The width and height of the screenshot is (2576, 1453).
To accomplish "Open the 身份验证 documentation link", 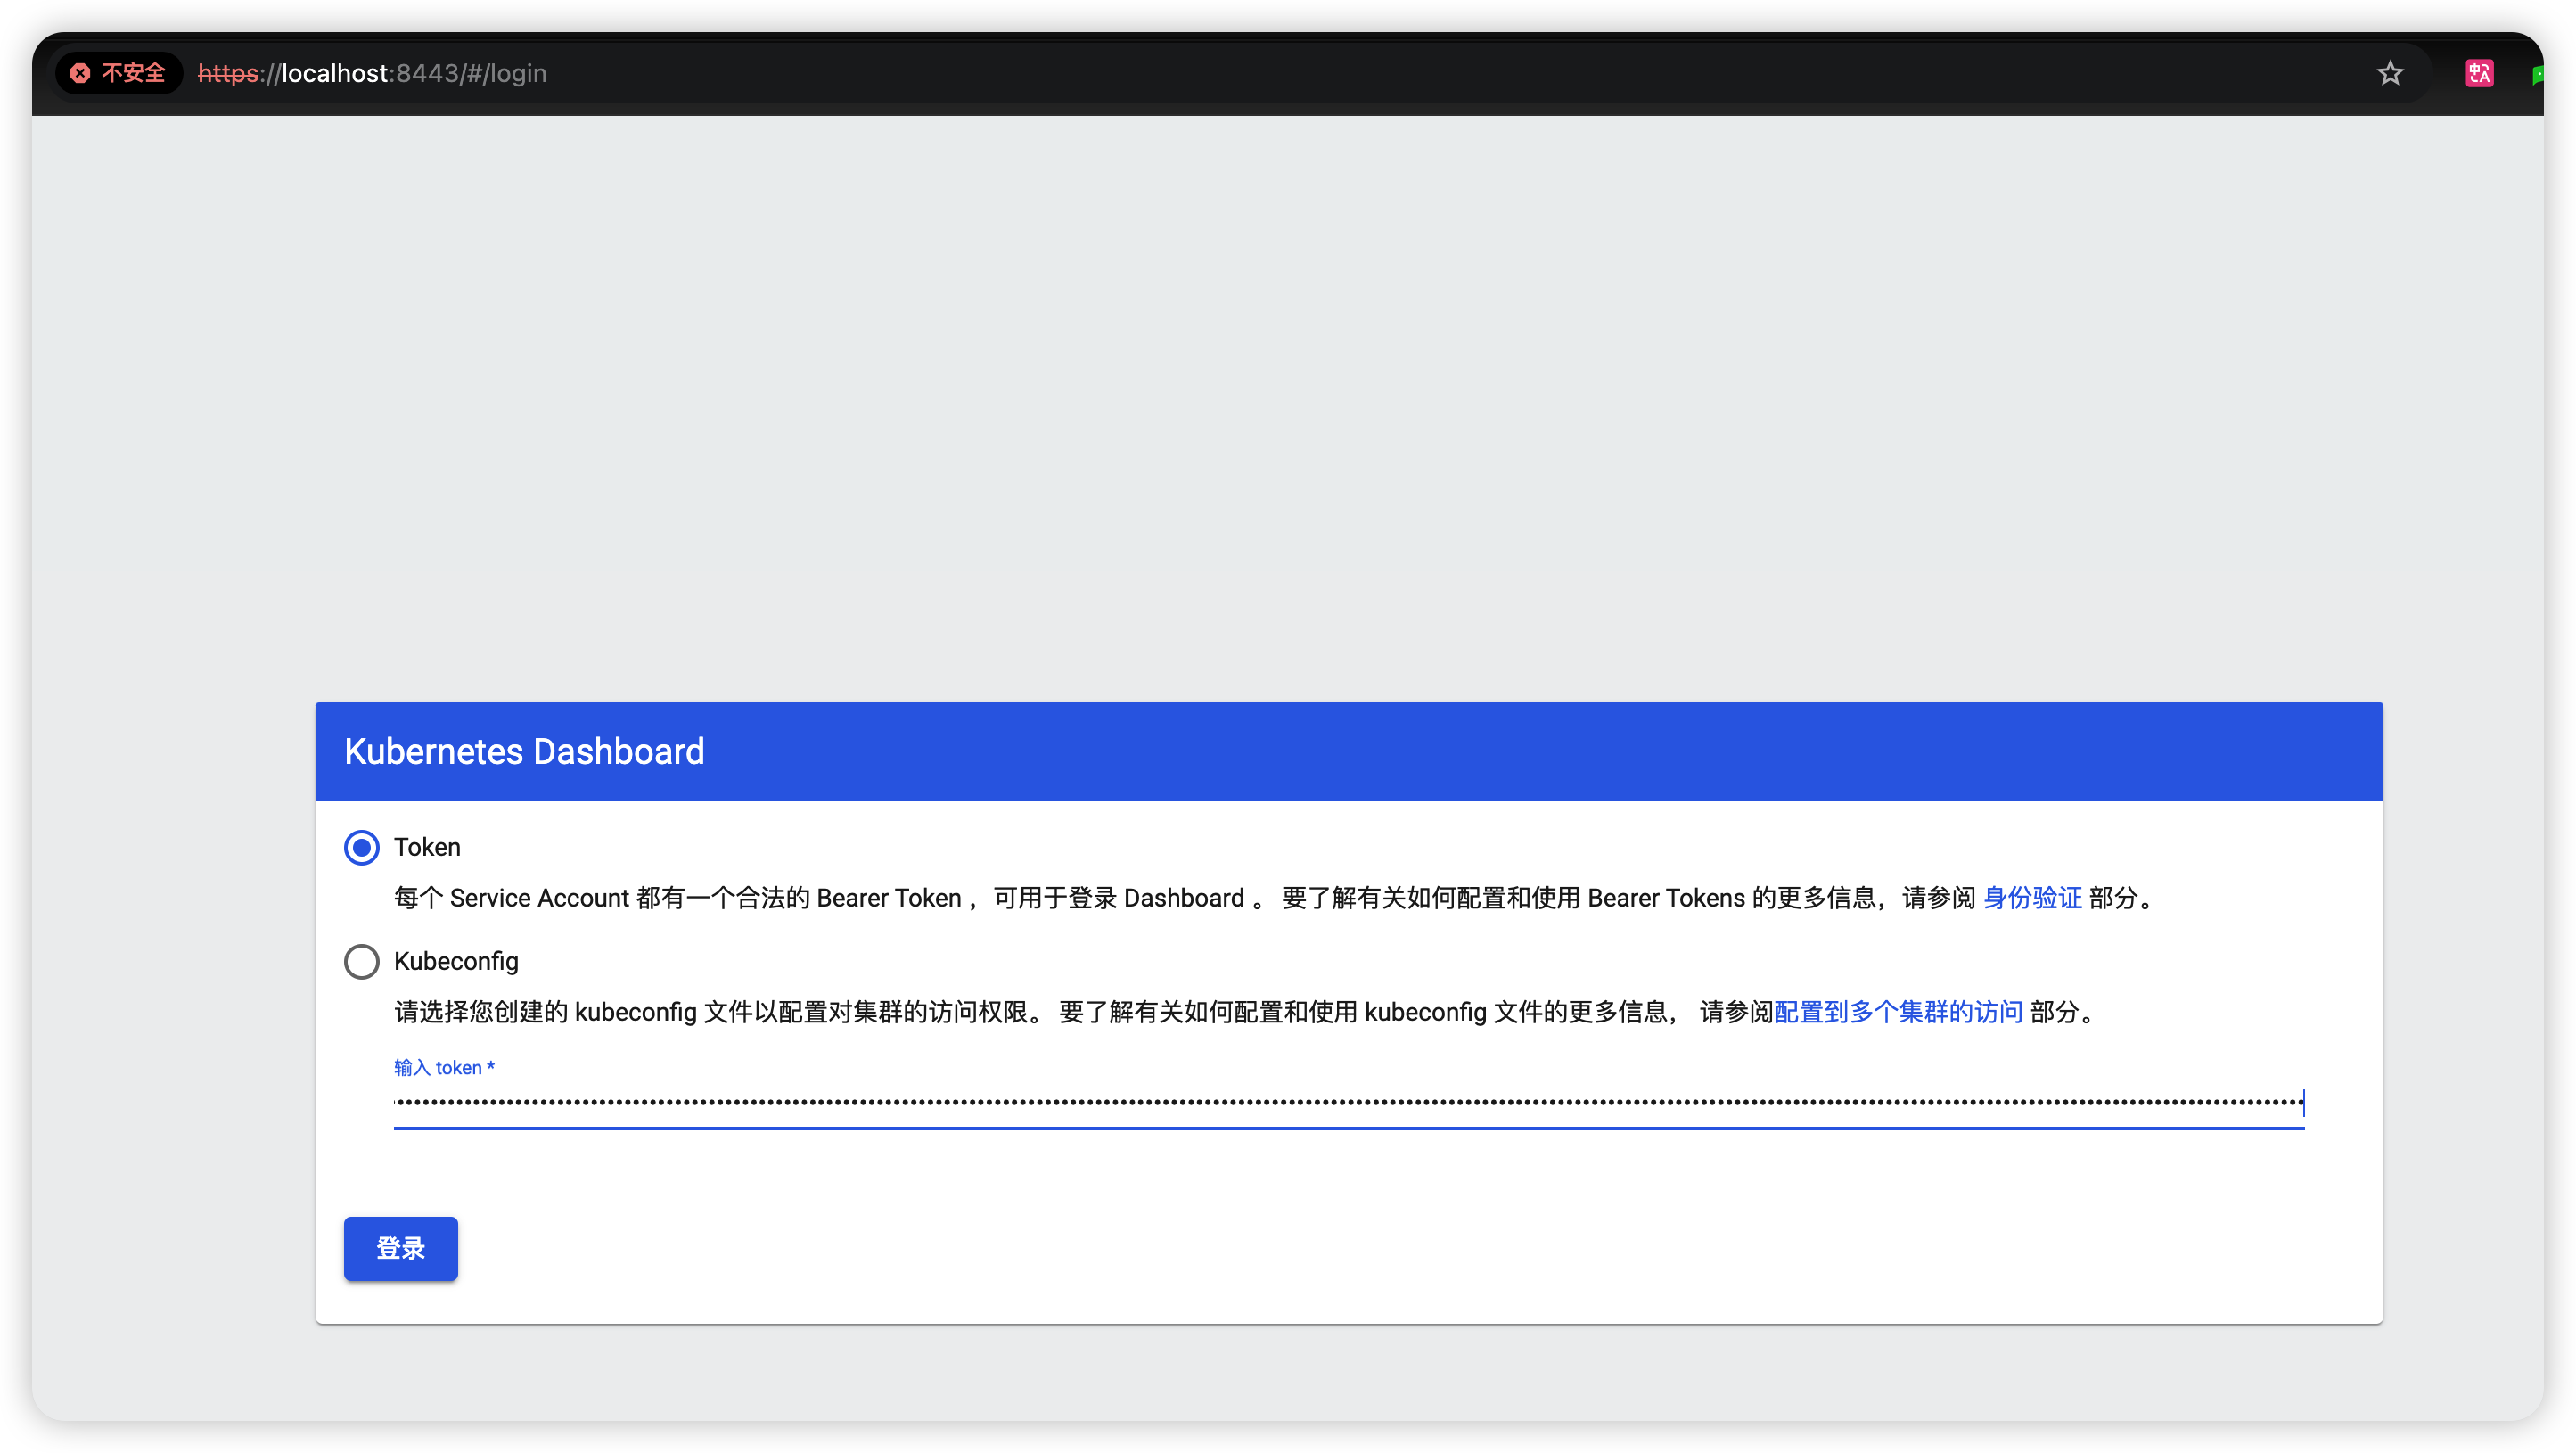I will (x=2031, y=898).
